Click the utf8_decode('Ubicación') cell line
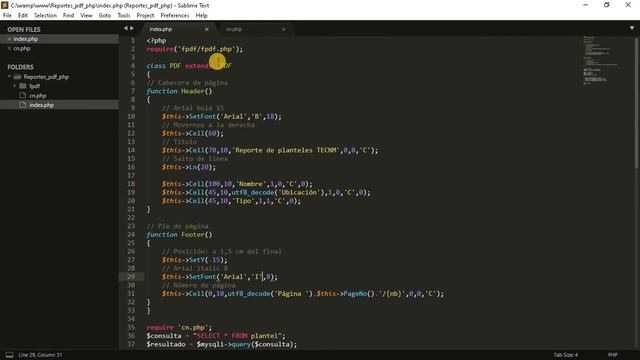The height and width of the screenshot is (360, 640). pyautogui.click(x=266, y=192)
